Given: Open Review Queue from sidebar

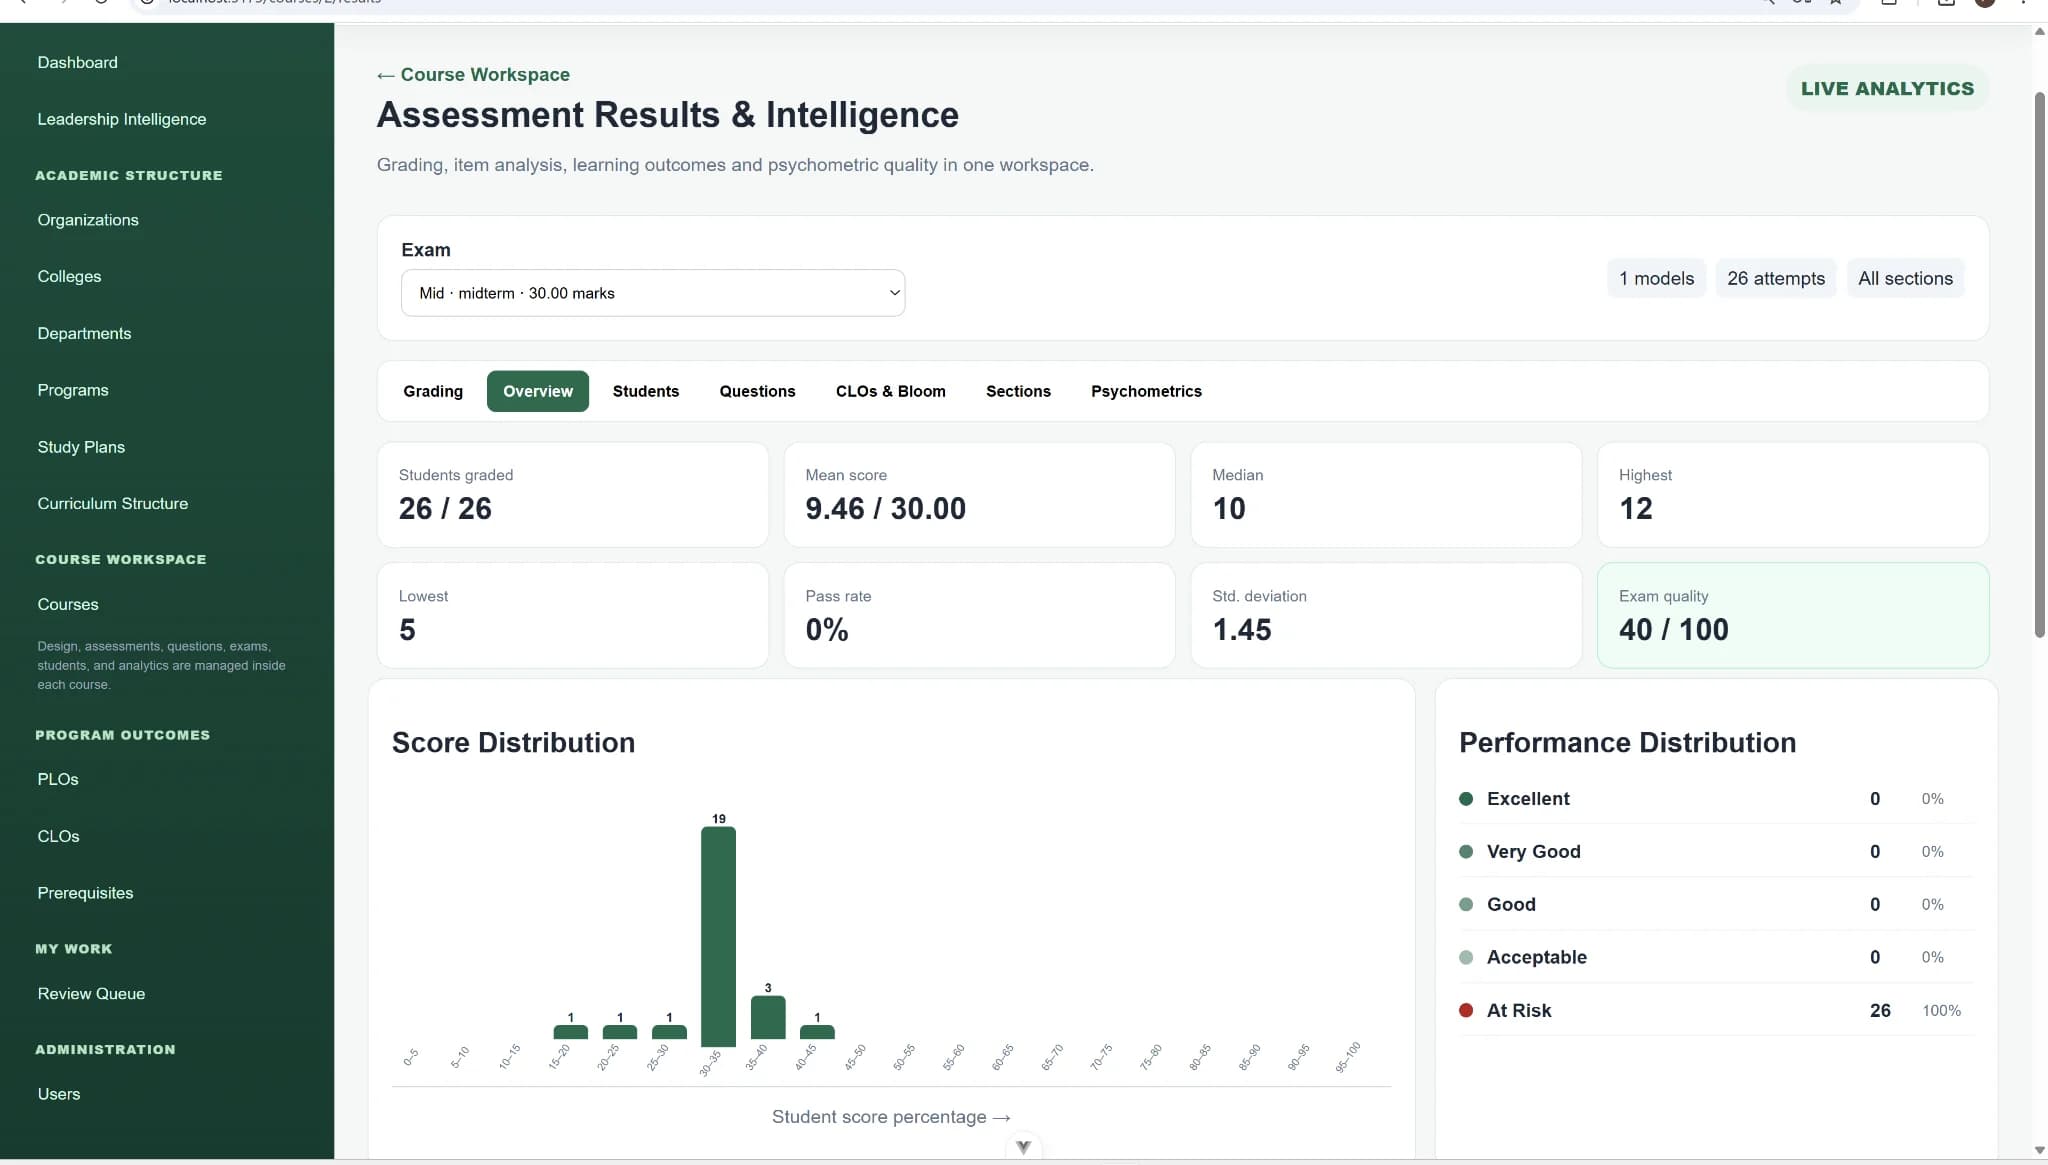Looking at the screenshot, I should 91,993.
